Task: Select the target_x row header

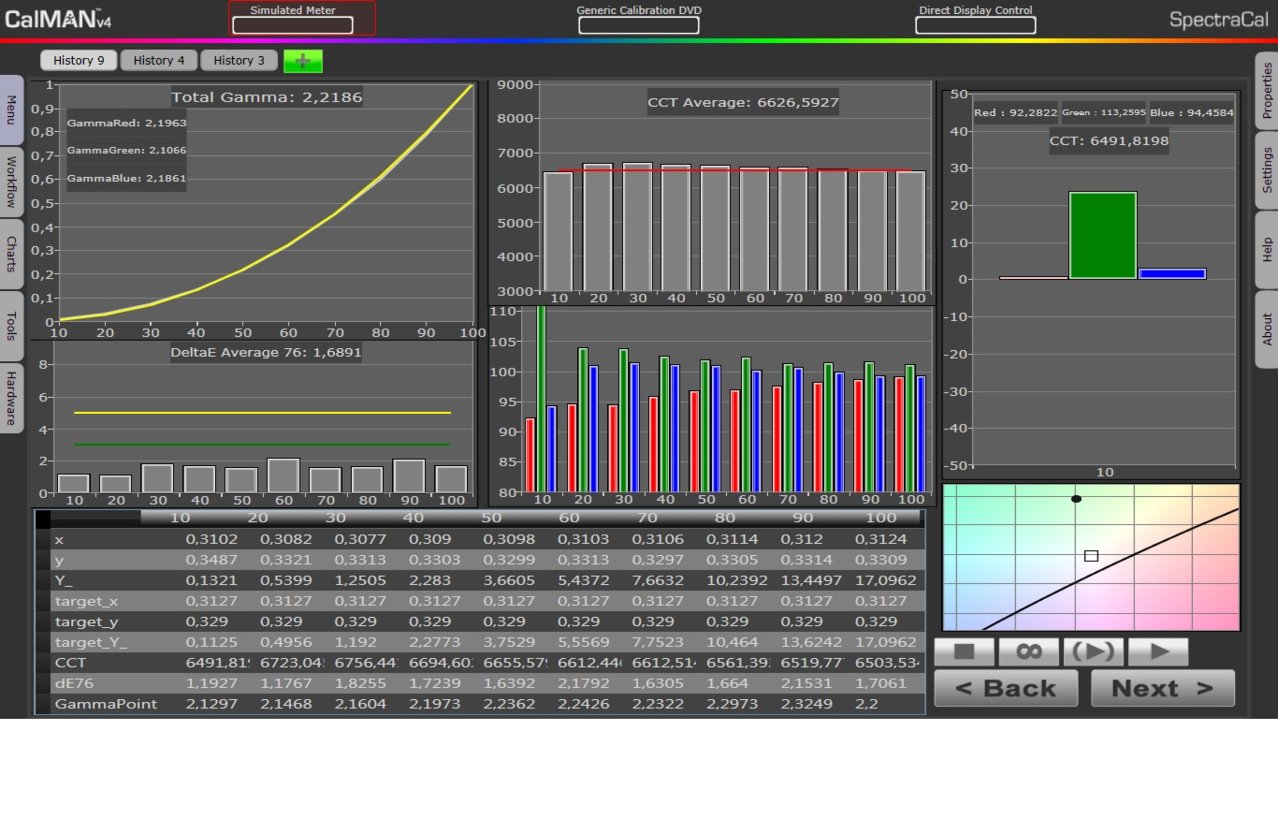Action: (86, 601)
